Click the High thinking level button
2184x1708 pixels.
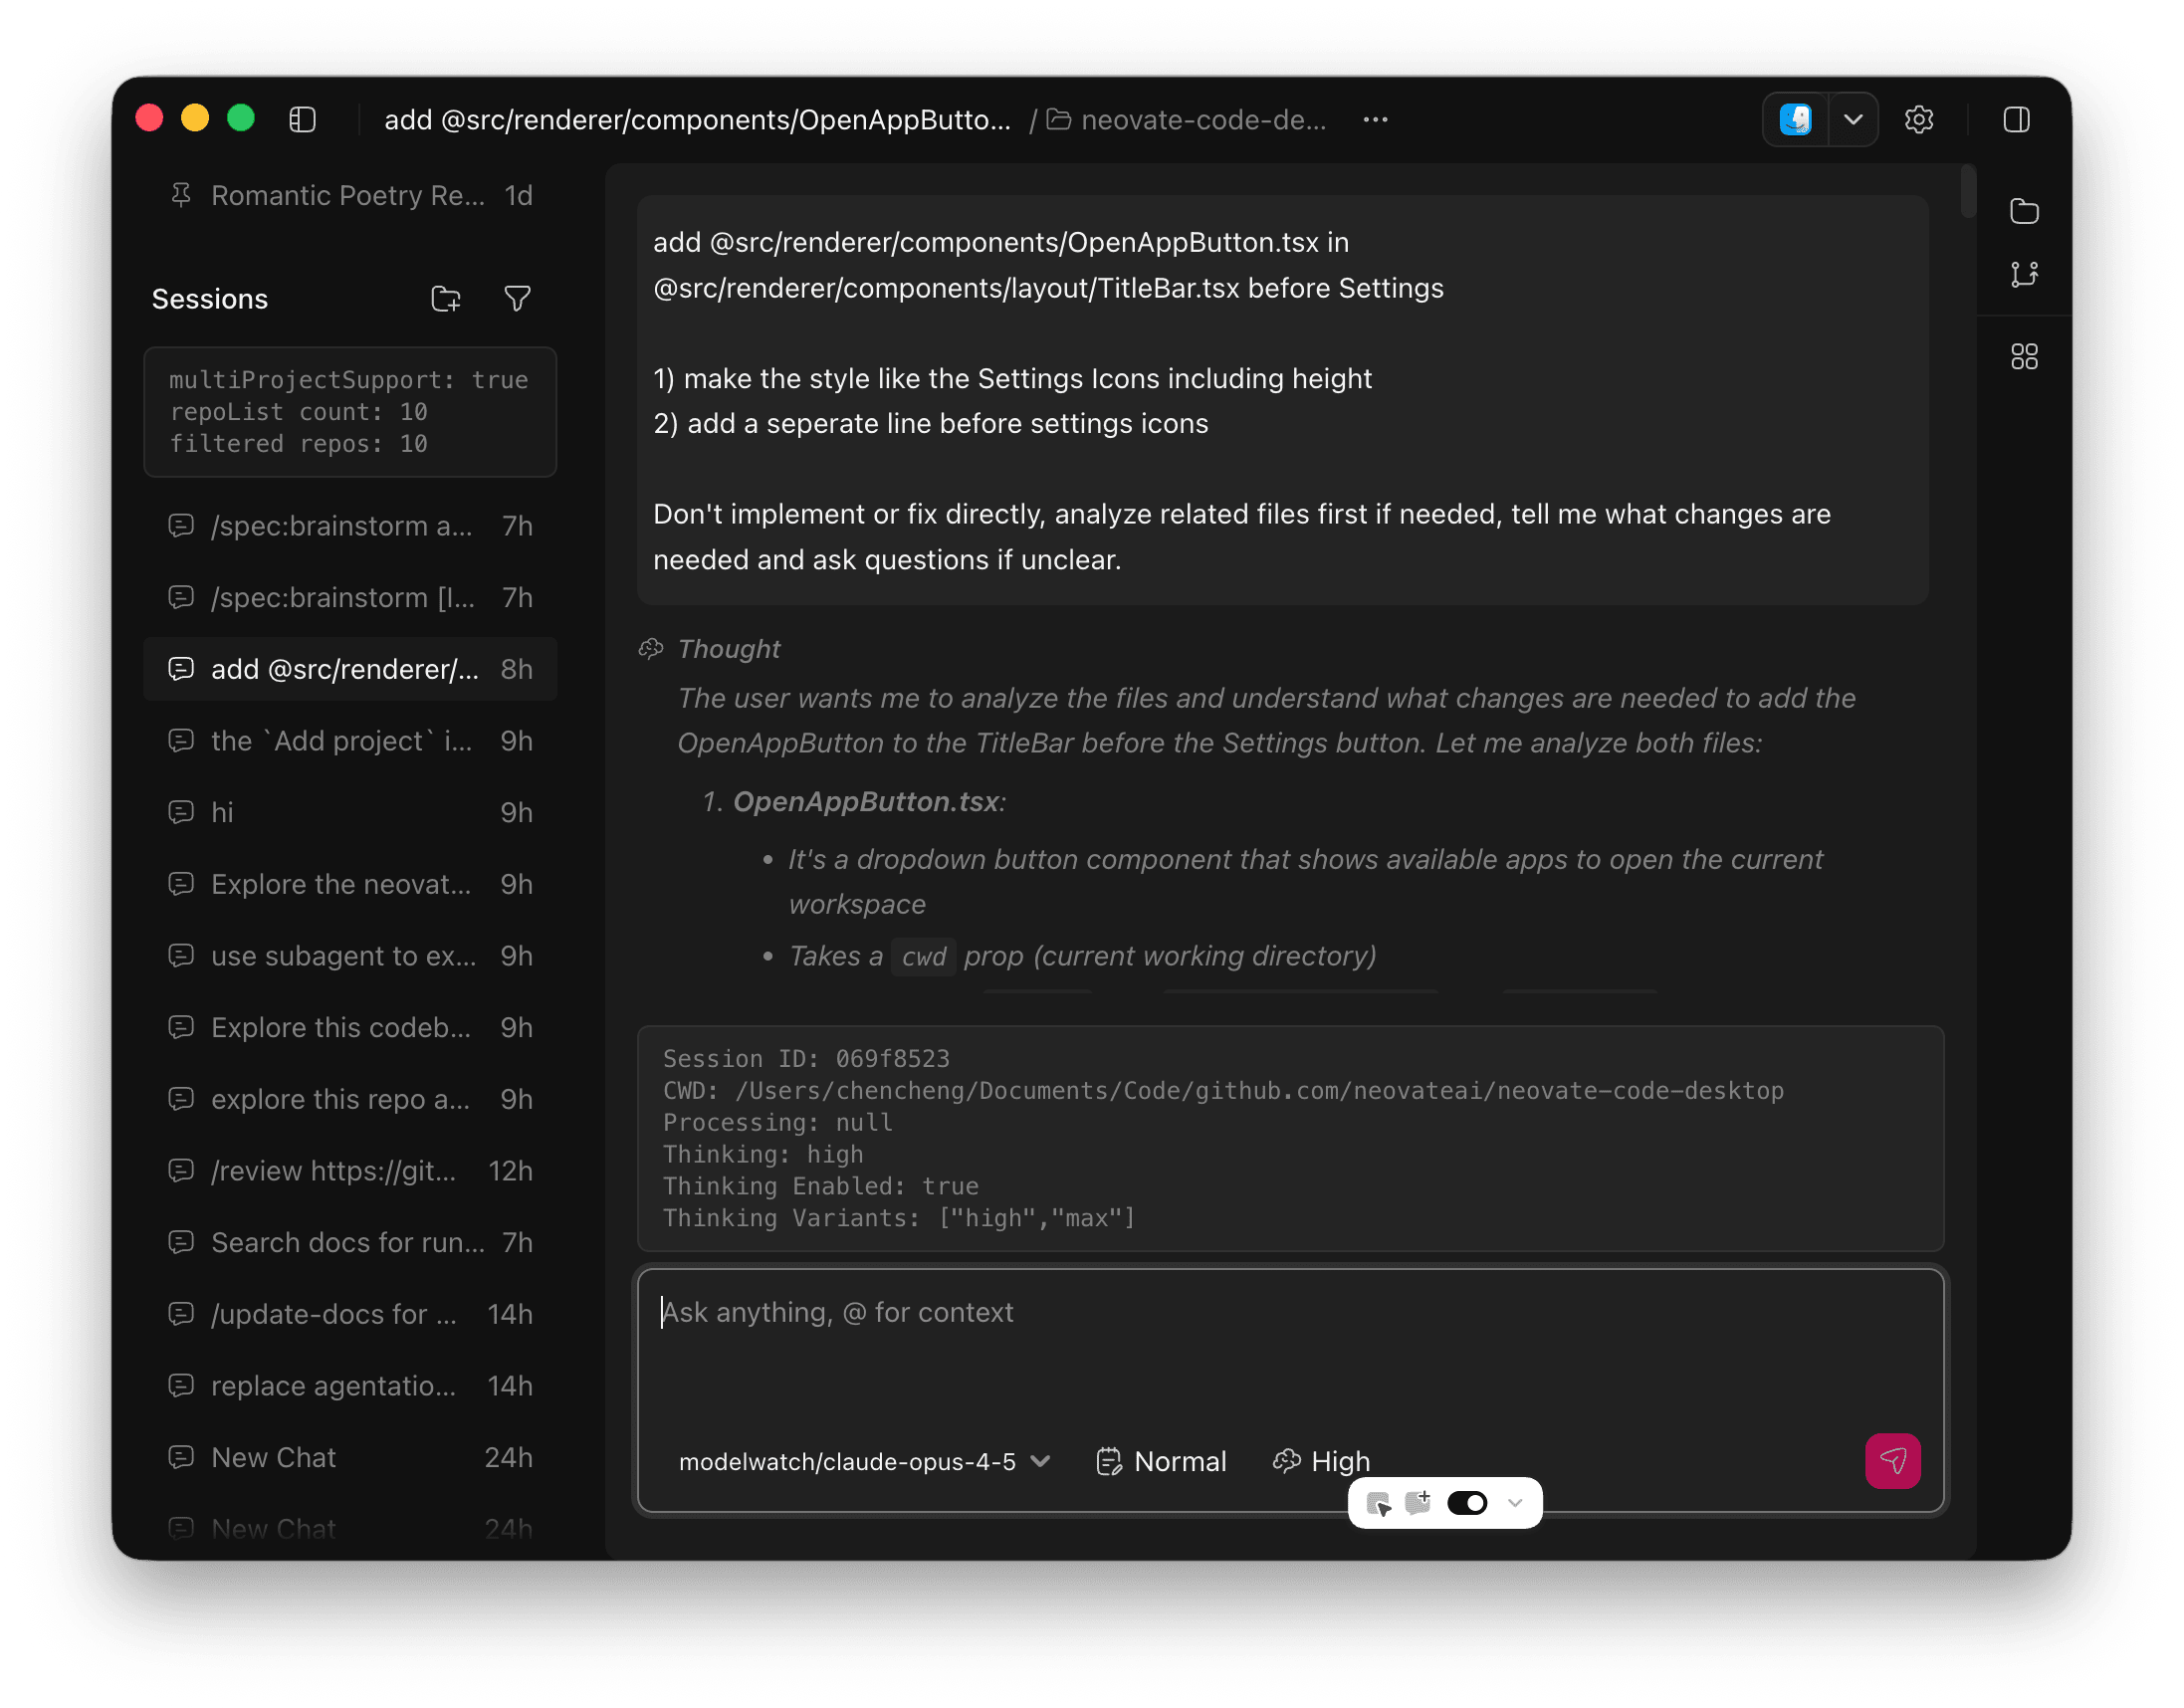click(1321, 1461)
